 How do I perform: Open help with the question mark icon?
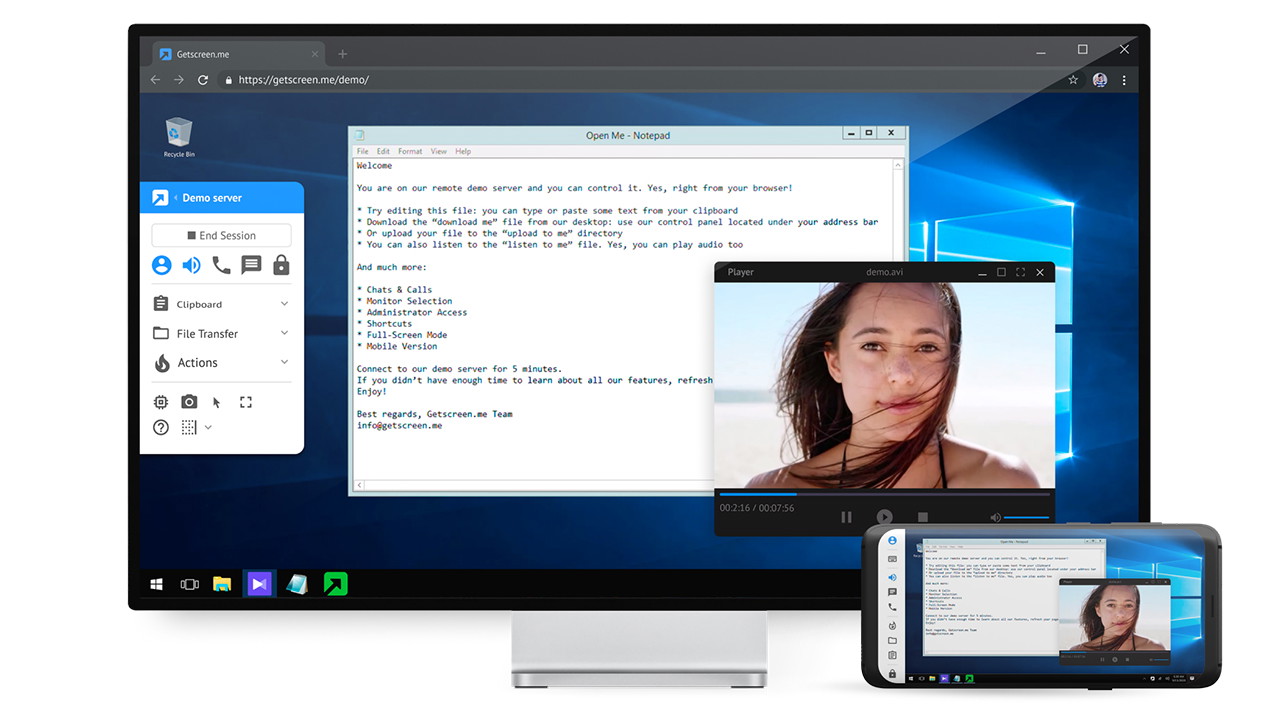pyautogui.click(x=161, y=427)
